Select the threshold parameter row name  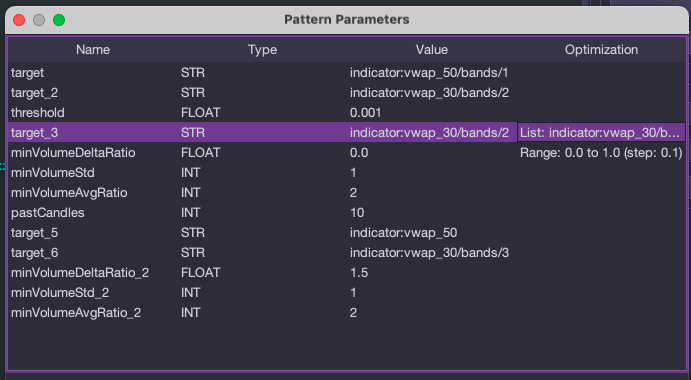pyautogui.click(x=37, y=112)
